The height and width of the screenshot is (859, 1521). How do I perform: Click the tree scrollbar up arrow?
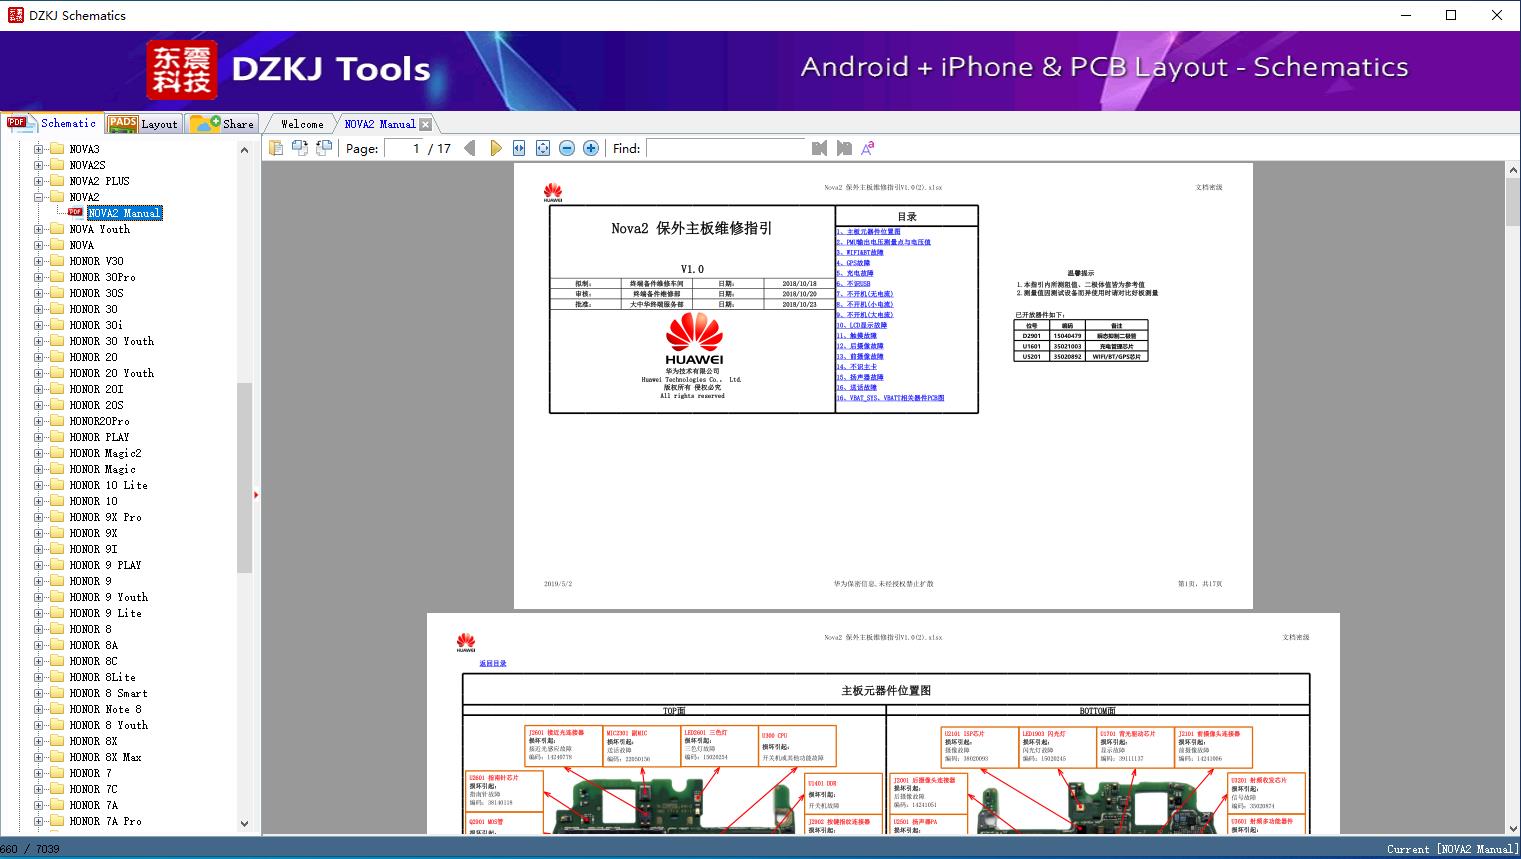(244, 150)
